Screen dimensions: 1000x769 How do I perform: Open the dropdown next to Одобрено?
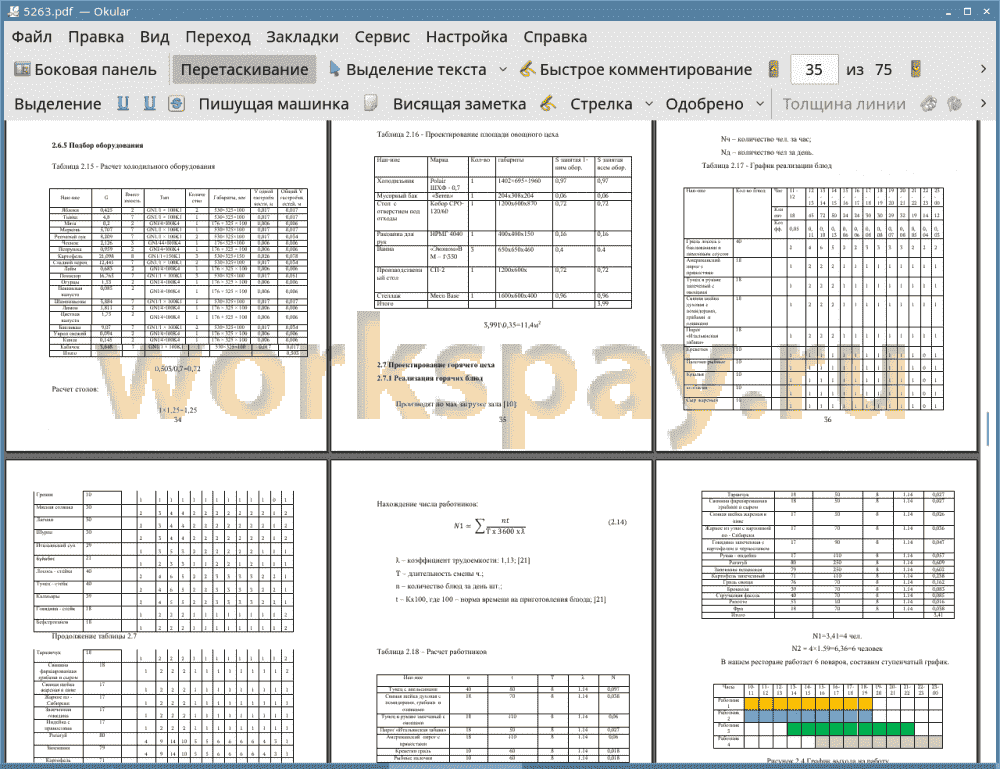tap(760, 104)
